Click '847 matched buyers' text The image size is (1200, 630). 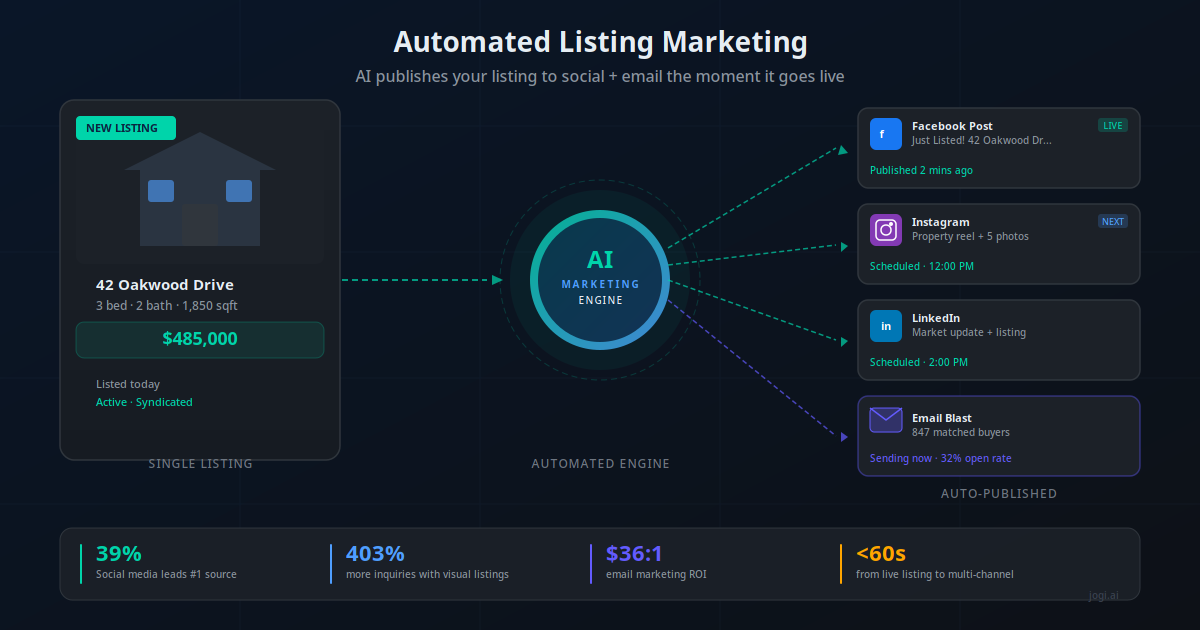pyautogui.click(x=961, y=433)
